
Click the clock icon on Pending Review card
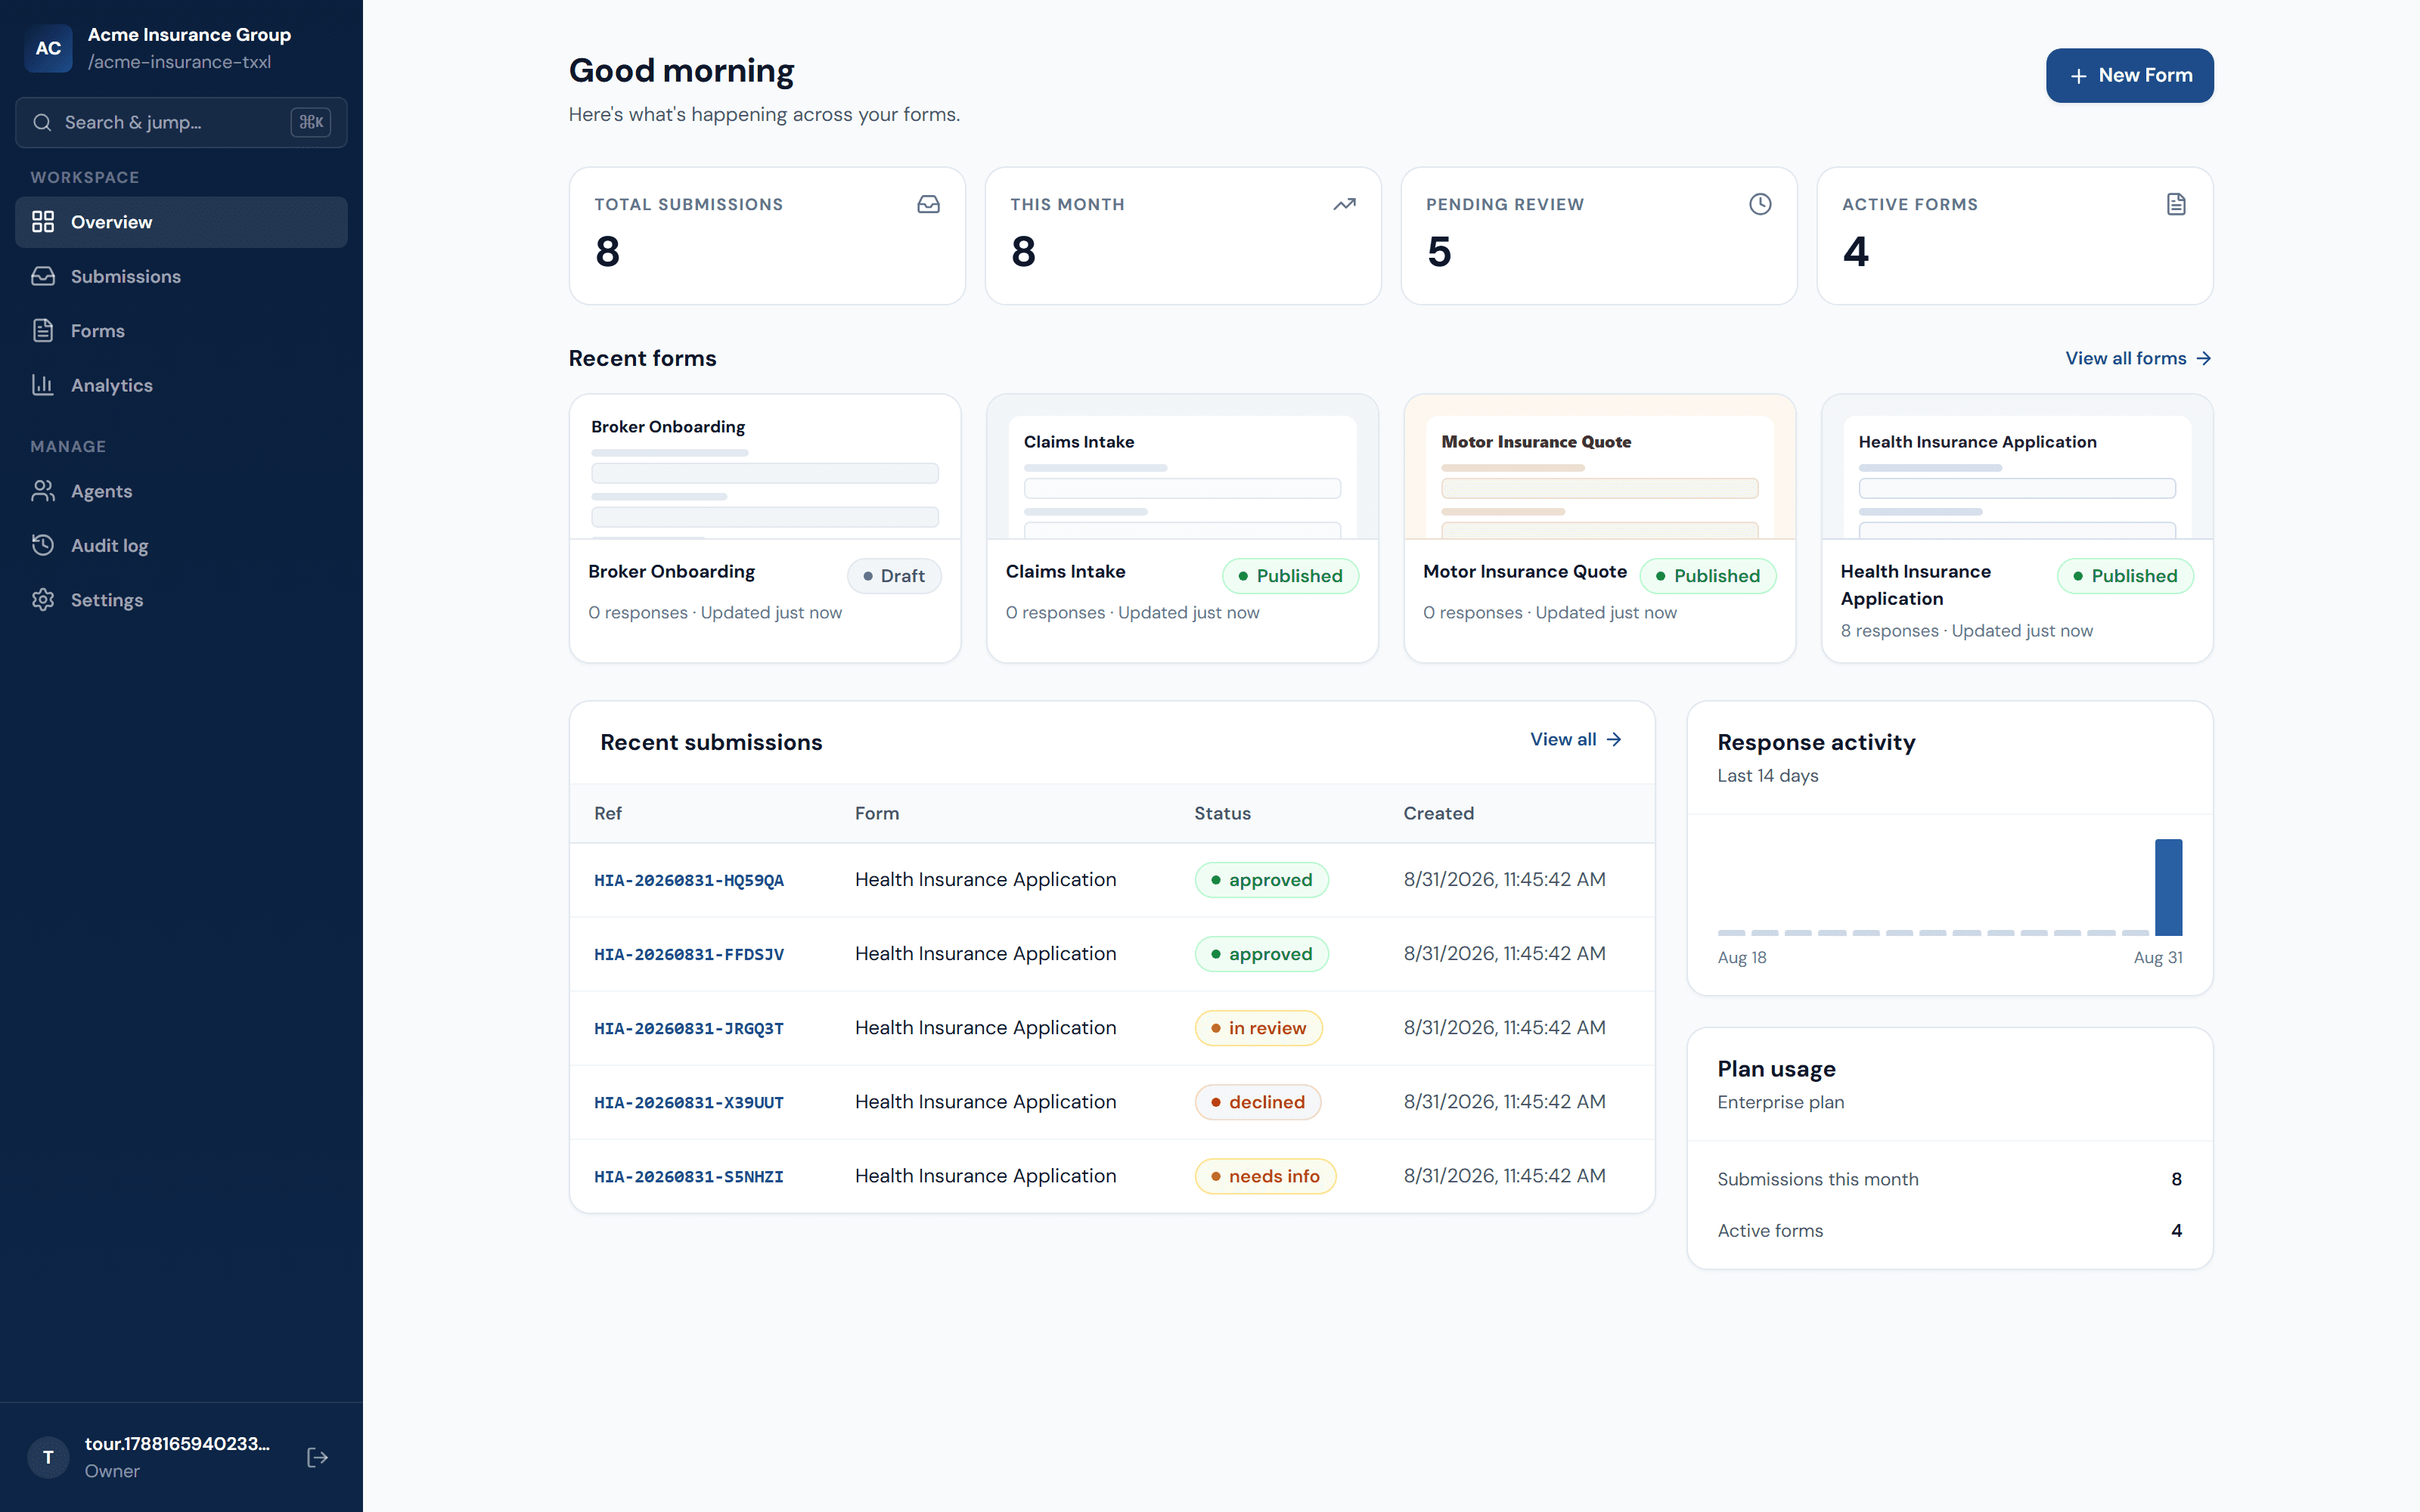[1760, 204]
